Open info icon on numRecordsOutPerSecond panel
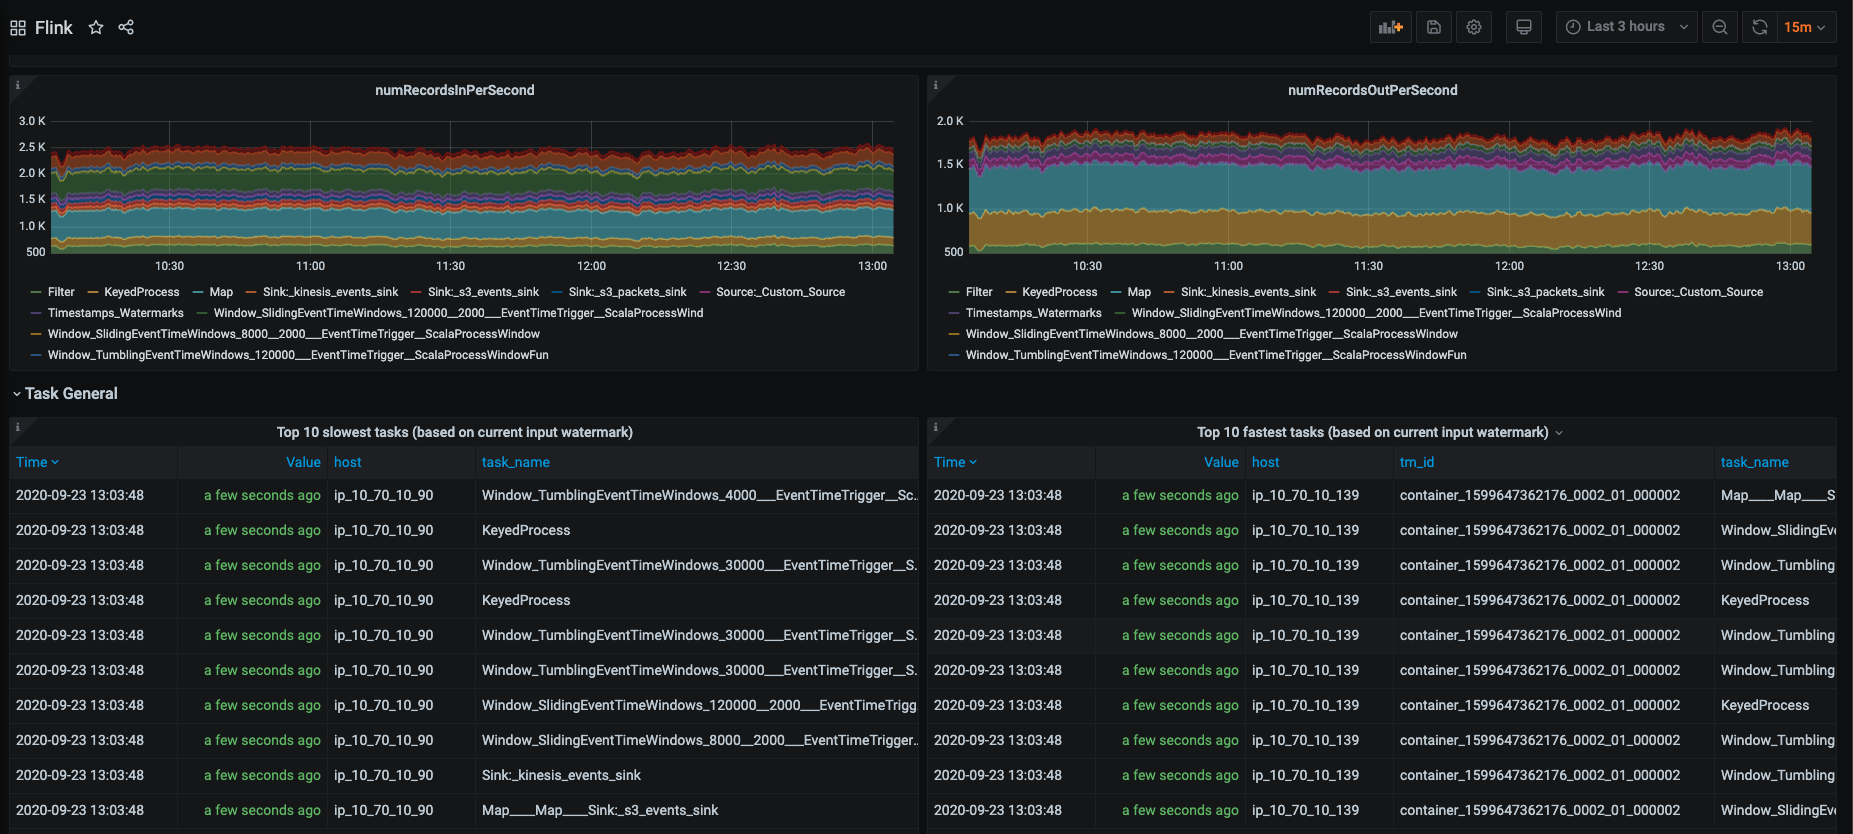Image resolution: width=1853 pixels, height=834 pixels. [x=936, y=85]
